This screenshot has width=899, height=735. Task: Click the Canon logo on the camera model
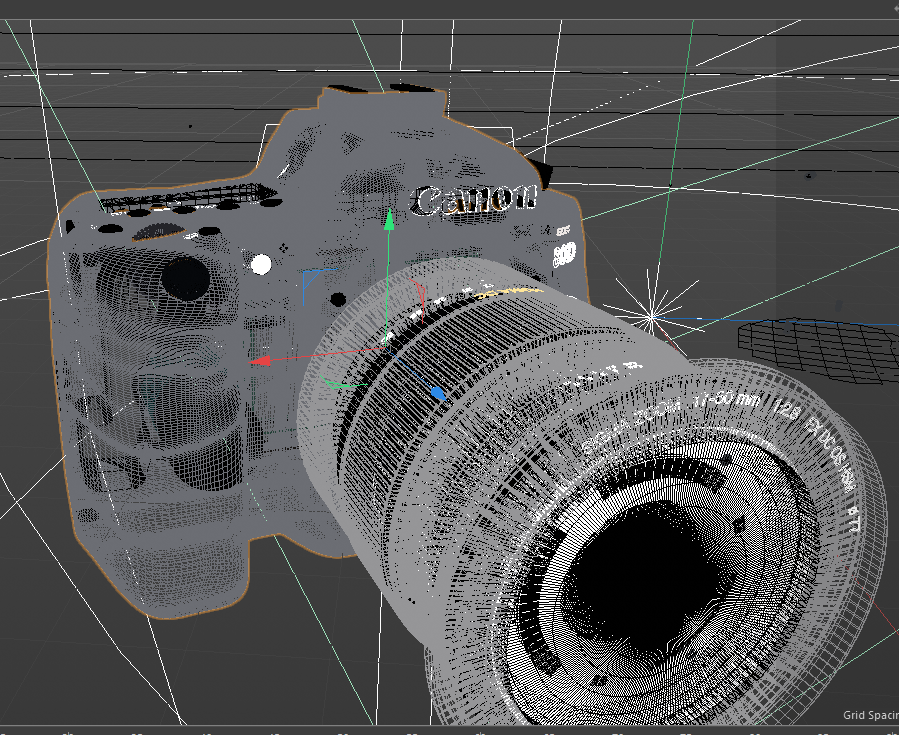[474, 200]
